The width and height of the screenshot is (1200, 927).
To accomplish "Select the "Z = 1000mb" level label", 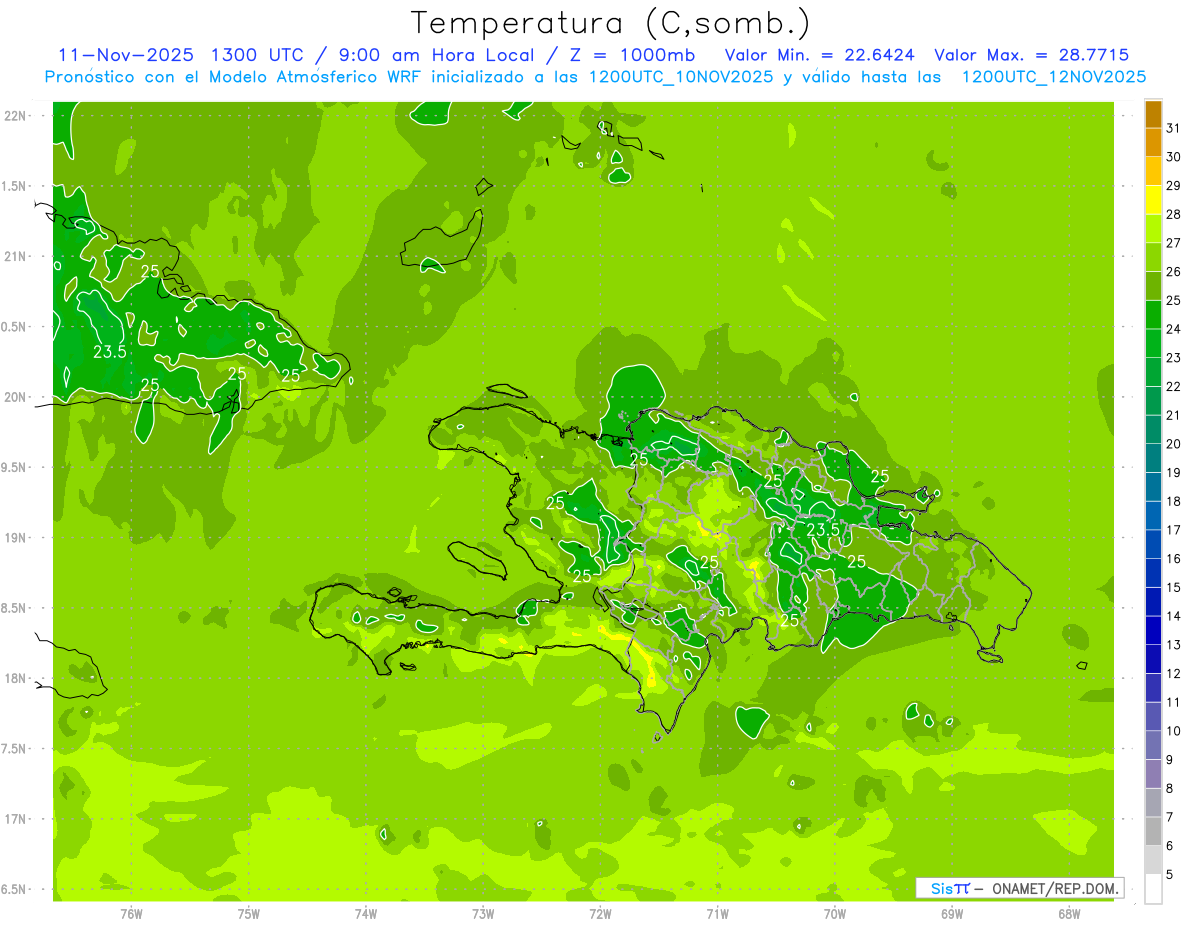I will click(632, 55).
